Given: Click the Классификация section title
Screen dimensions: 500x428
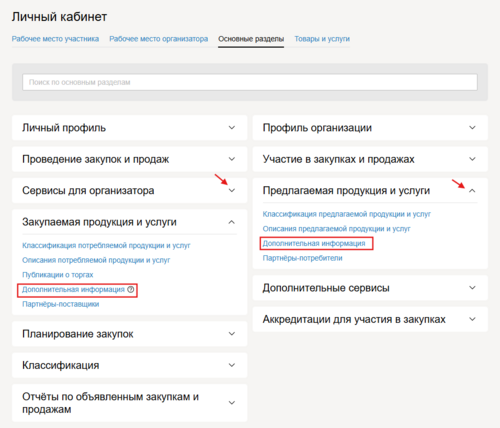Looking at the screenshot, I should click(x=61, y=365).
